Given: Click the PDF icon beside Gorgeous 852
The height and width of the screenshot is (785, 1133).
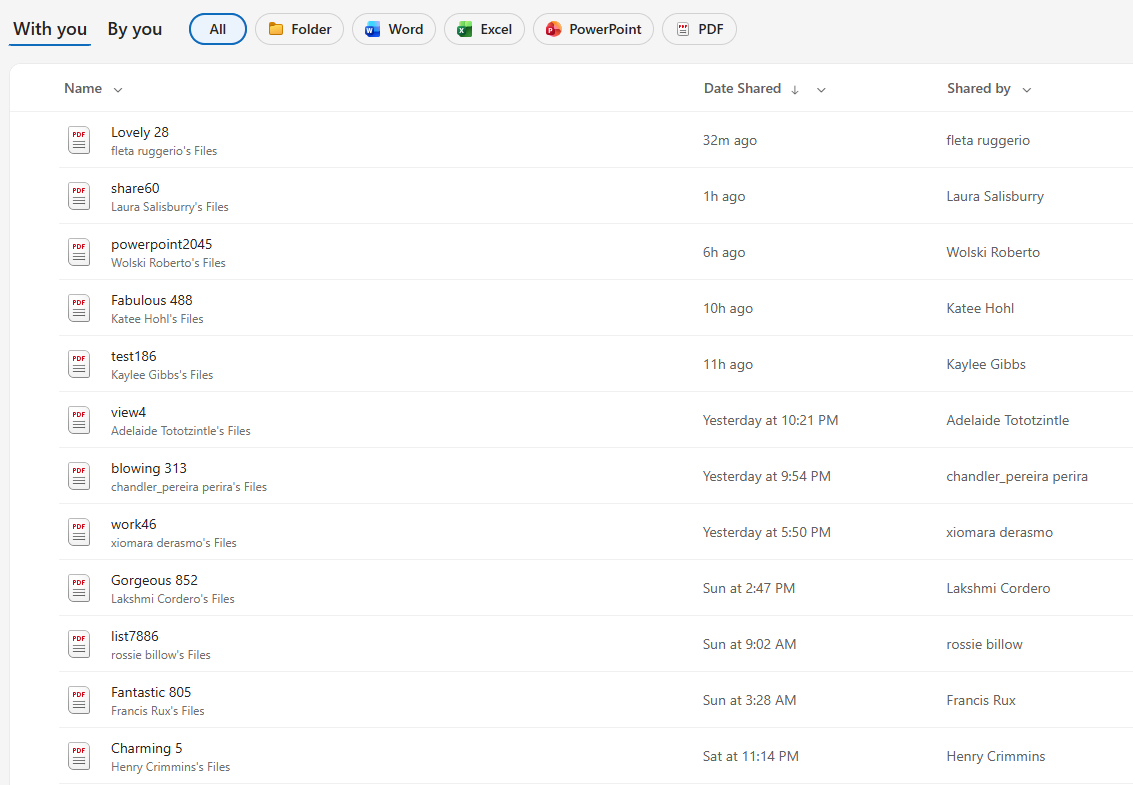Looking at the screenshot, I should pos(79,588).
